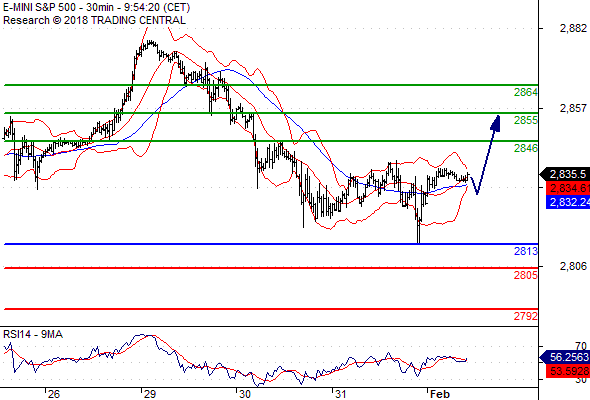Click the red 2,834.61 price tag

click(568, 188)
